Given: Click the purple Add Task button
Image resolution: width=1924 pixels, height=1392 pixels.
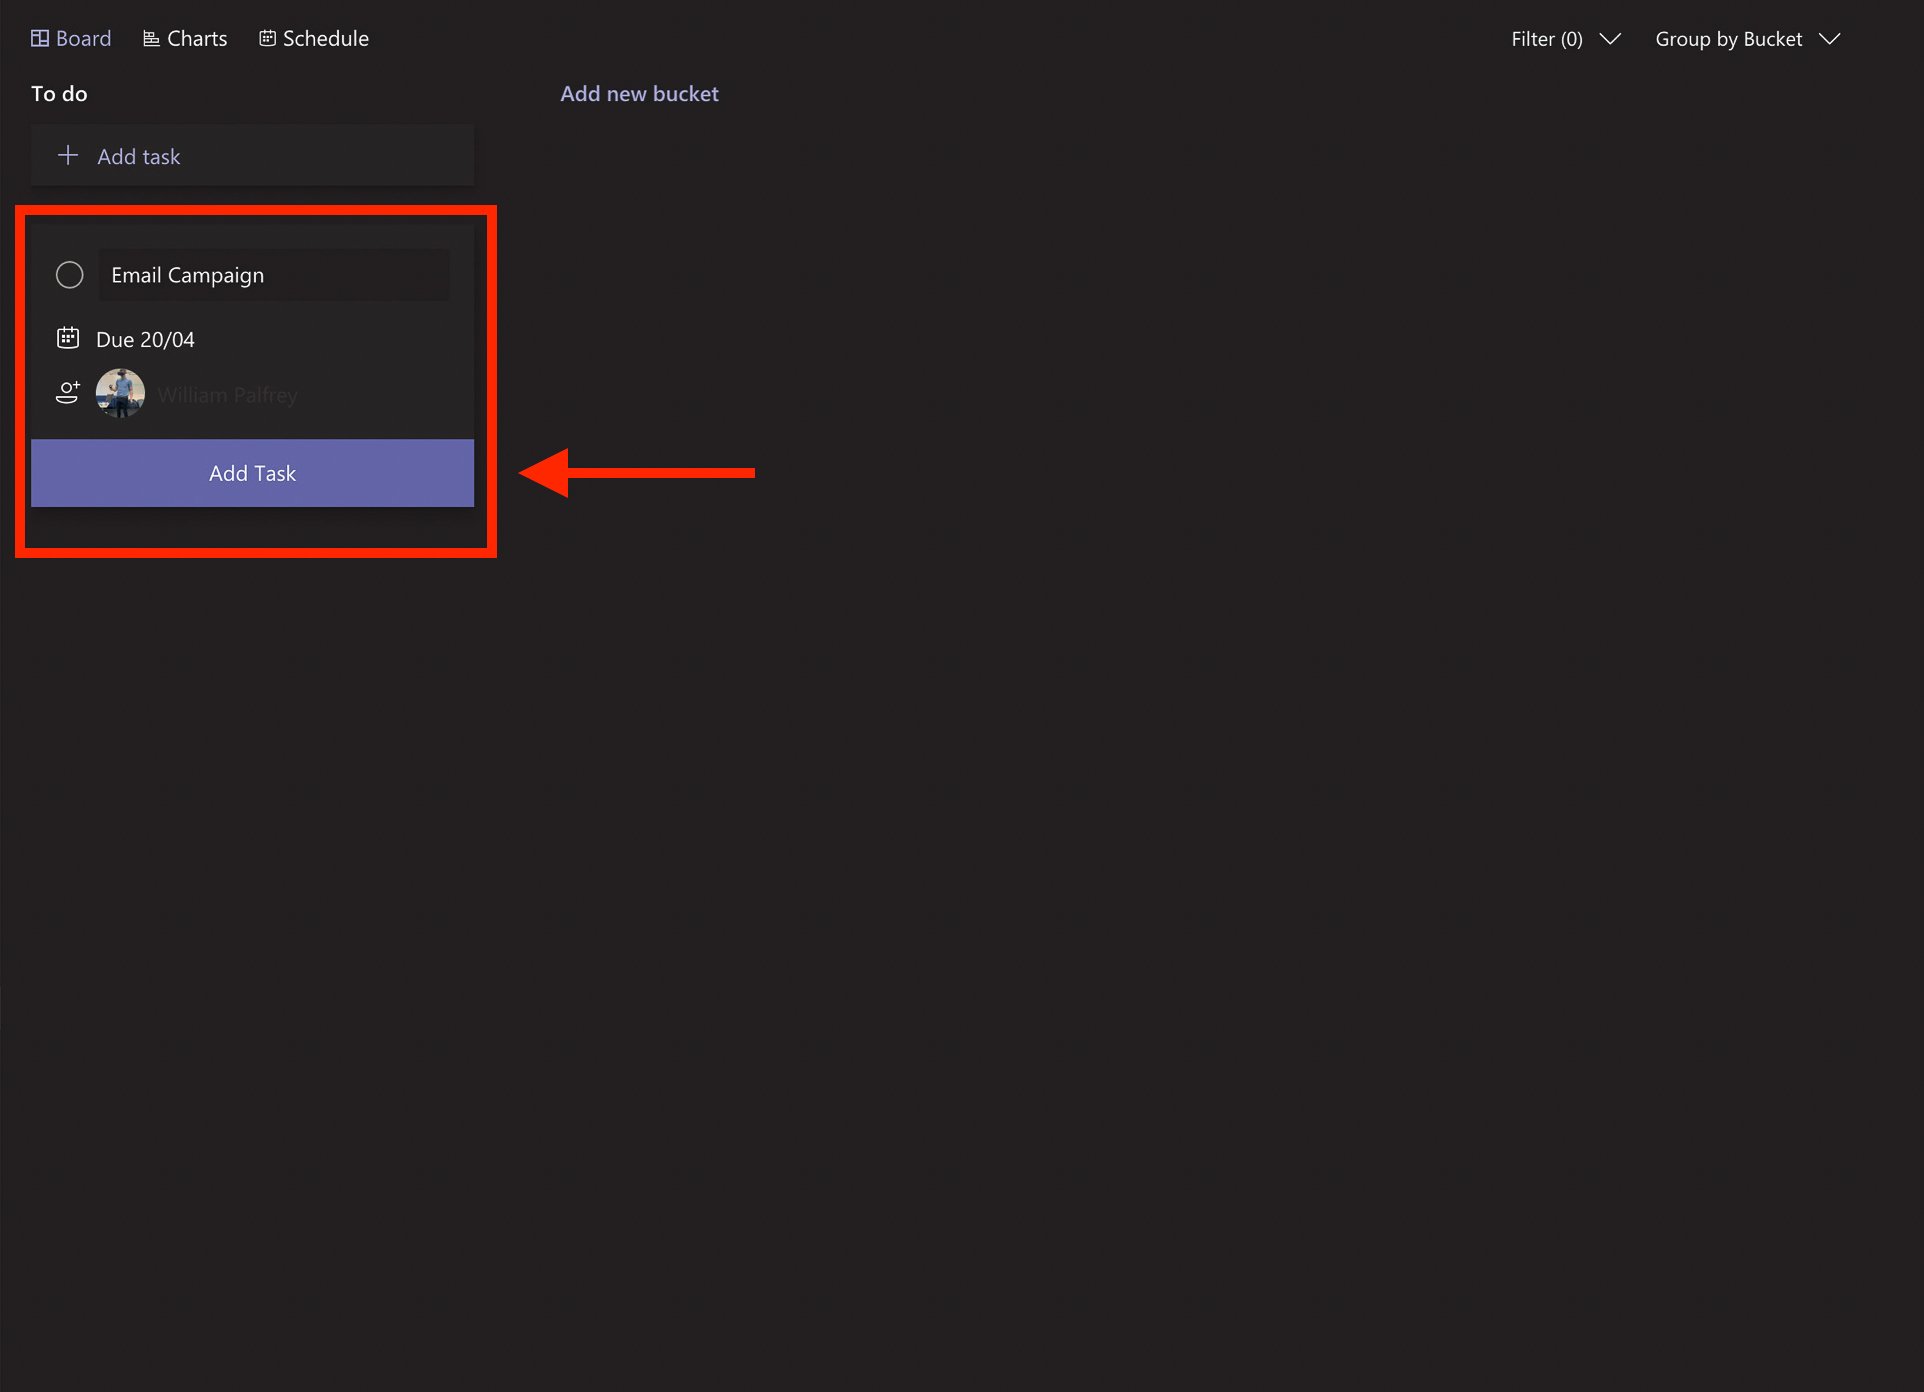Looking at the screenshot, I should tap(252, 472).
